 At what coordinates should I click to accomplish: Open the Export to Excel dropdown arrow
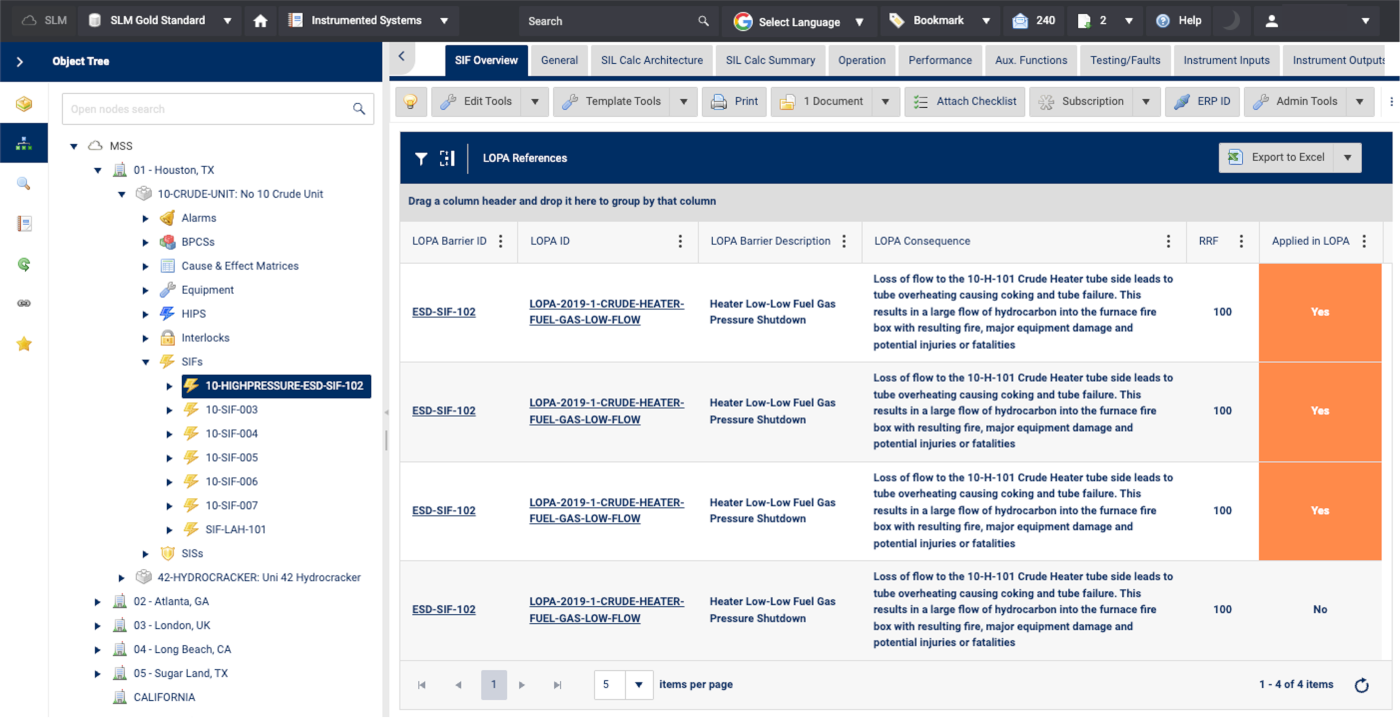click(1348, 158)
